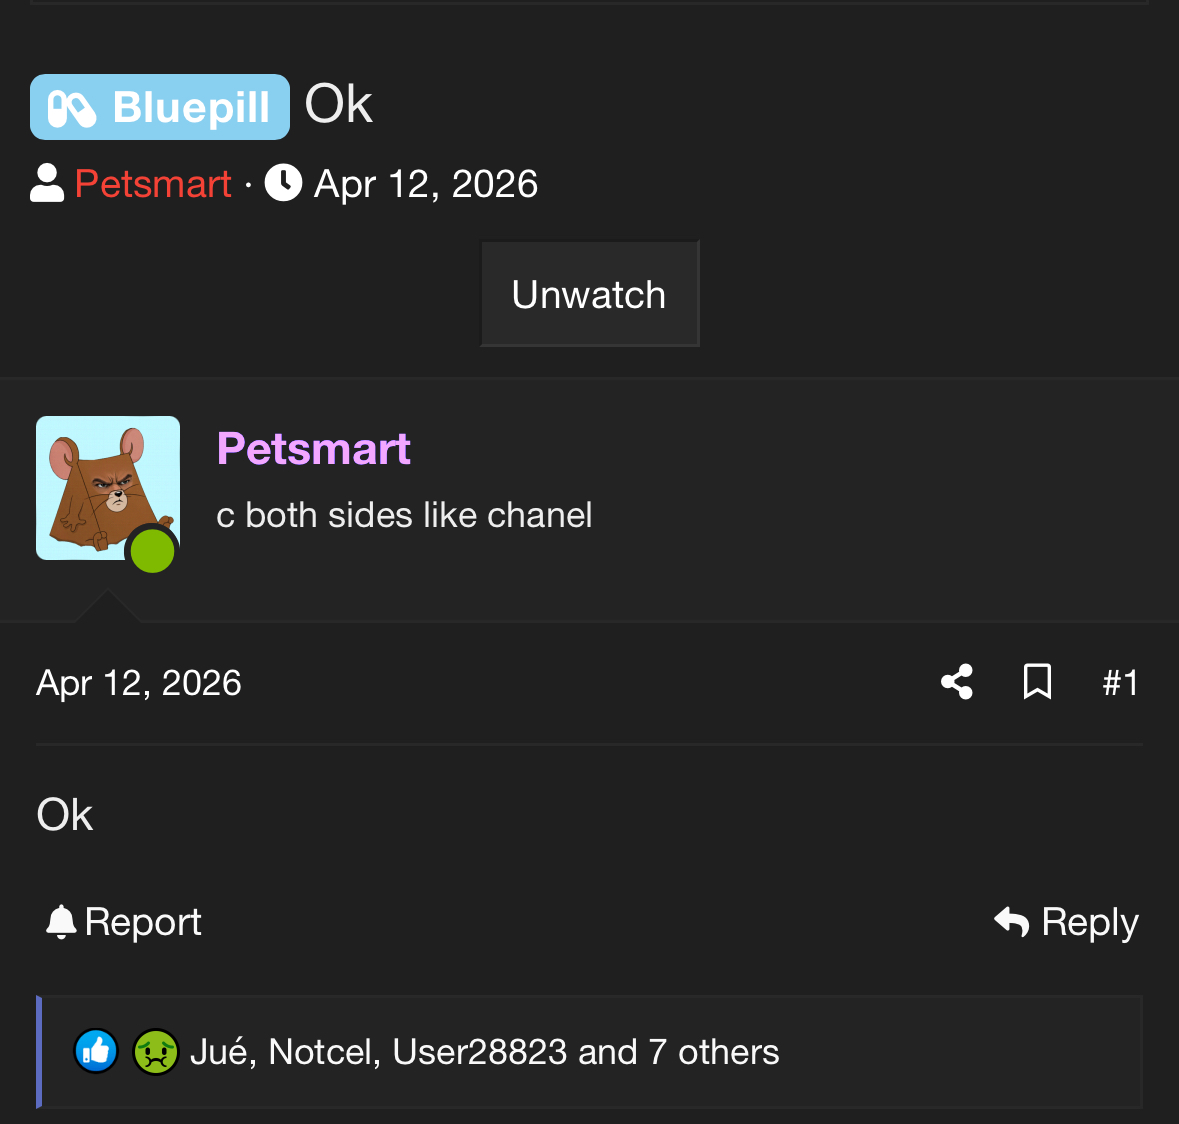Click the green online status indicator
The width and height of the screenshot is (1179, 1124).
[x=153, y=551]
